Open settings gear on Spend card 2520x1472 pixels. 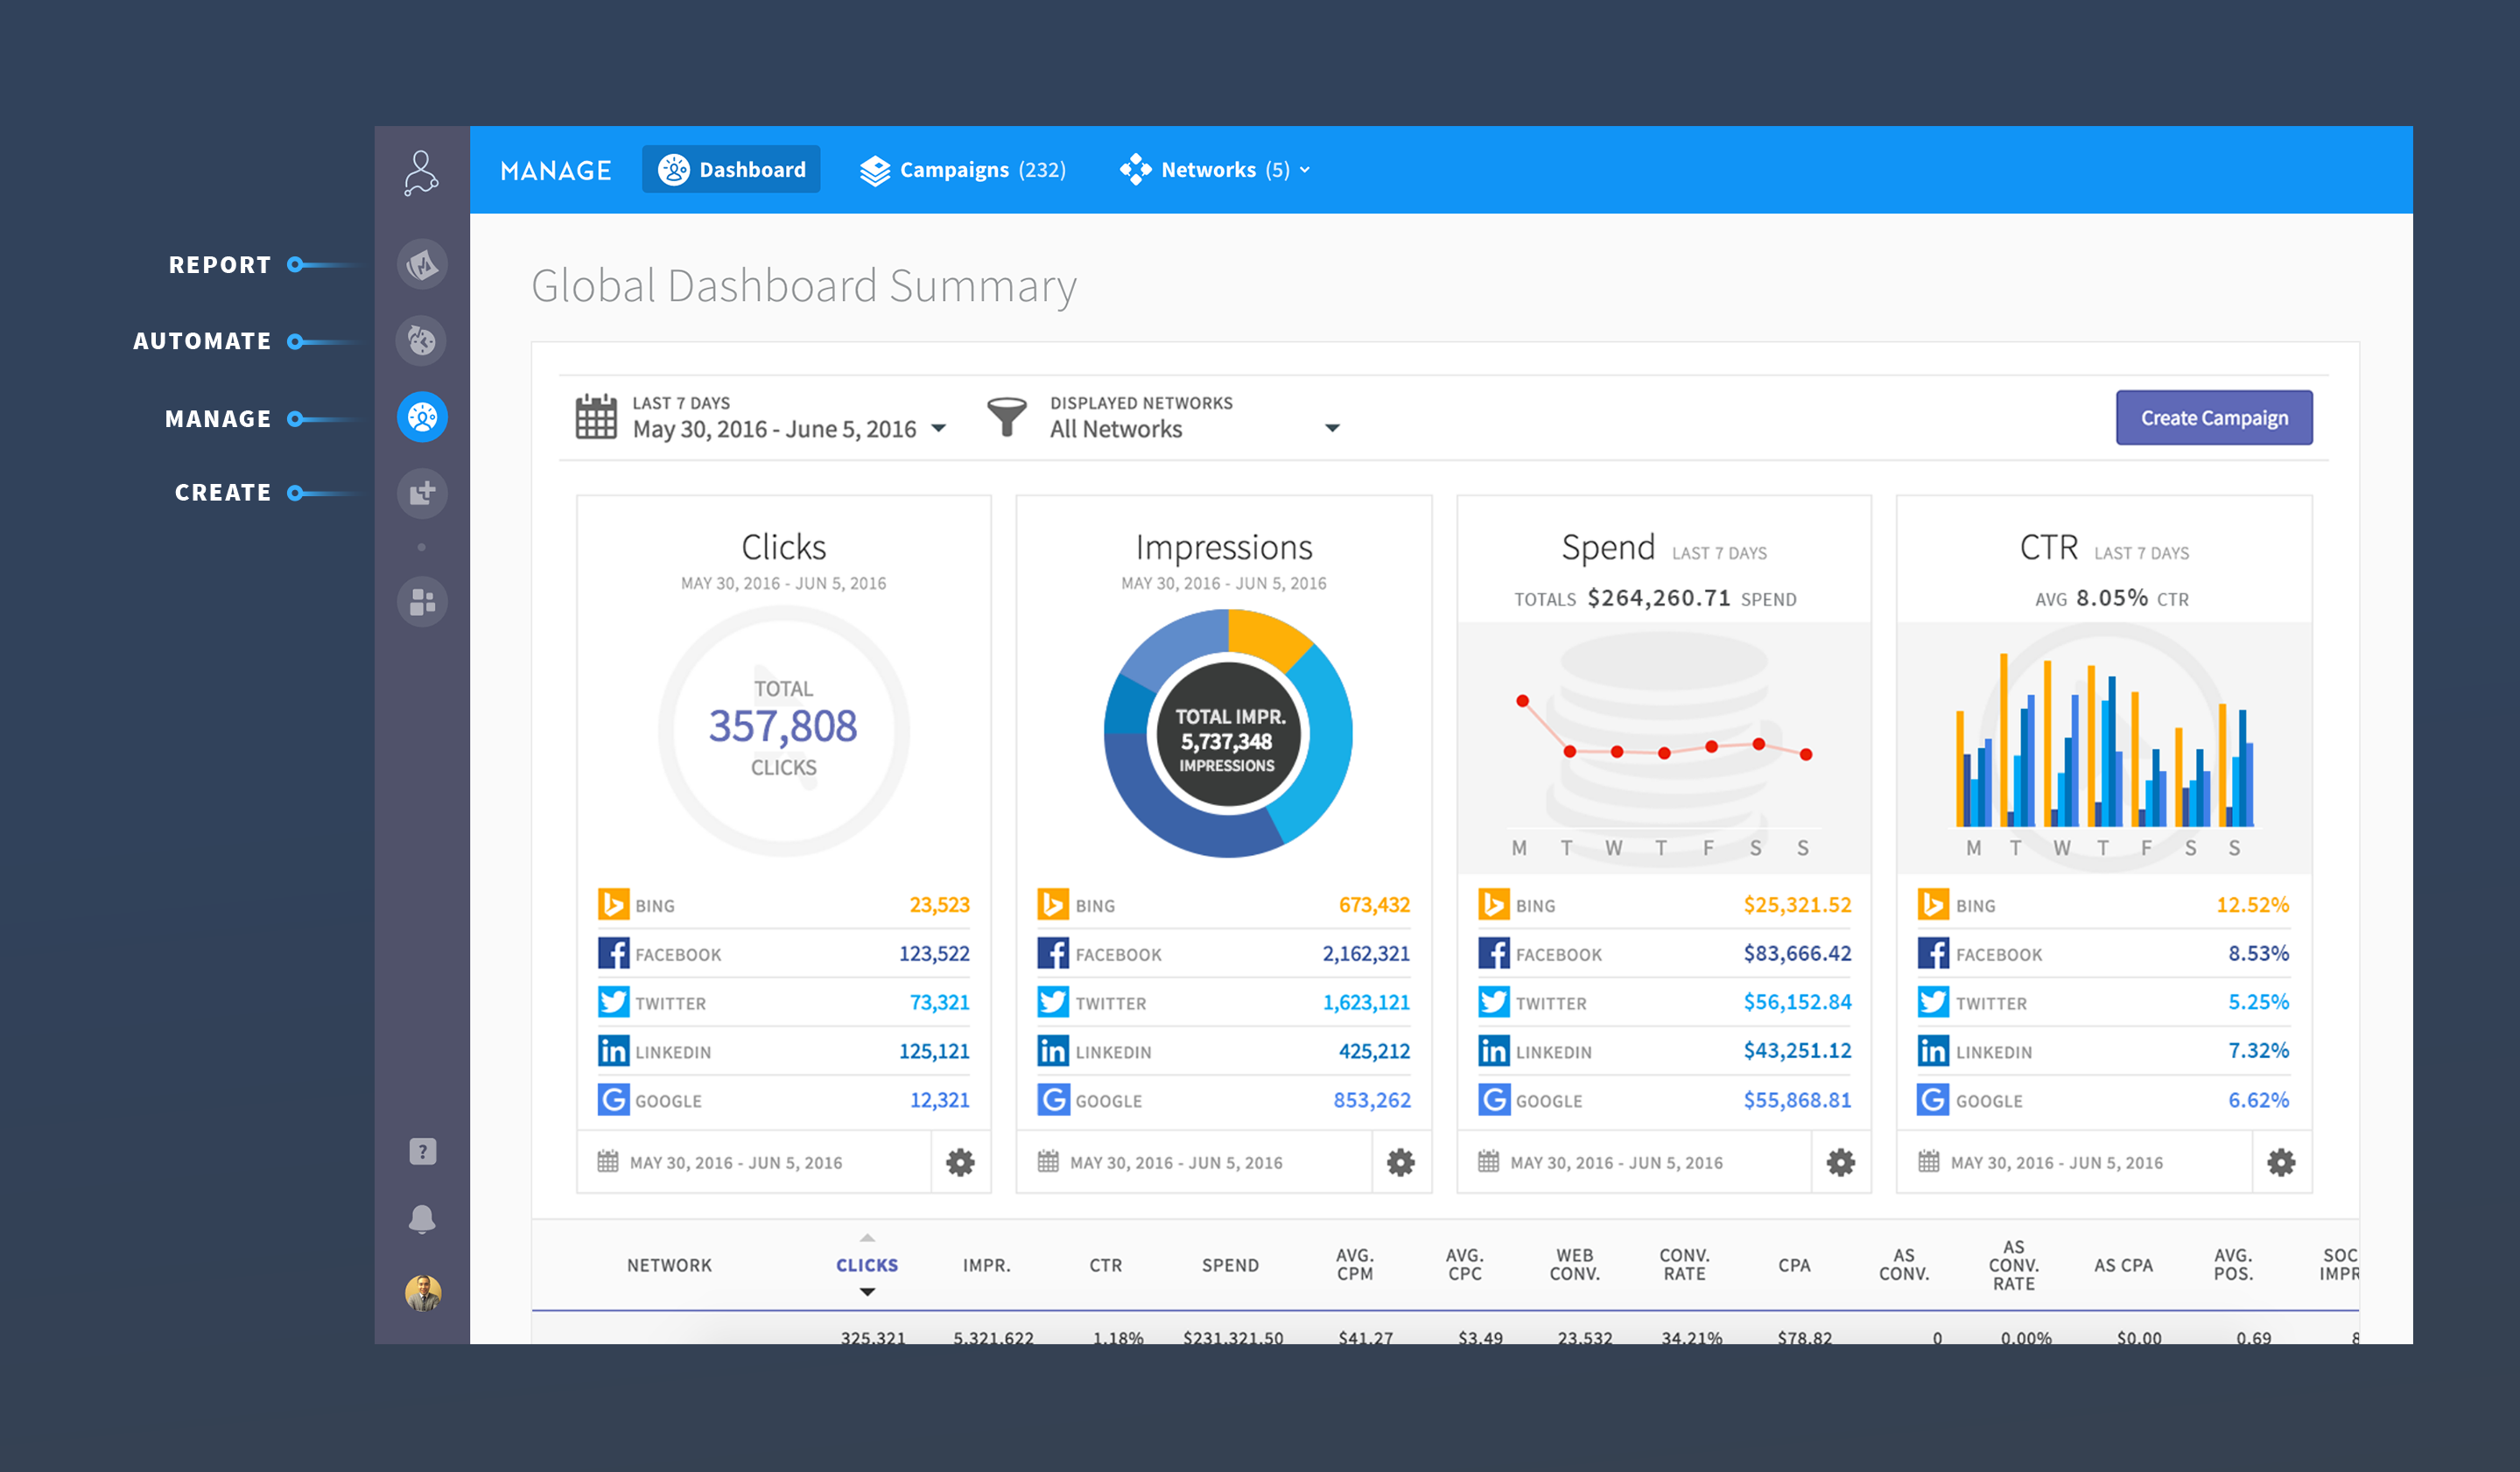click(1840, 1162)
